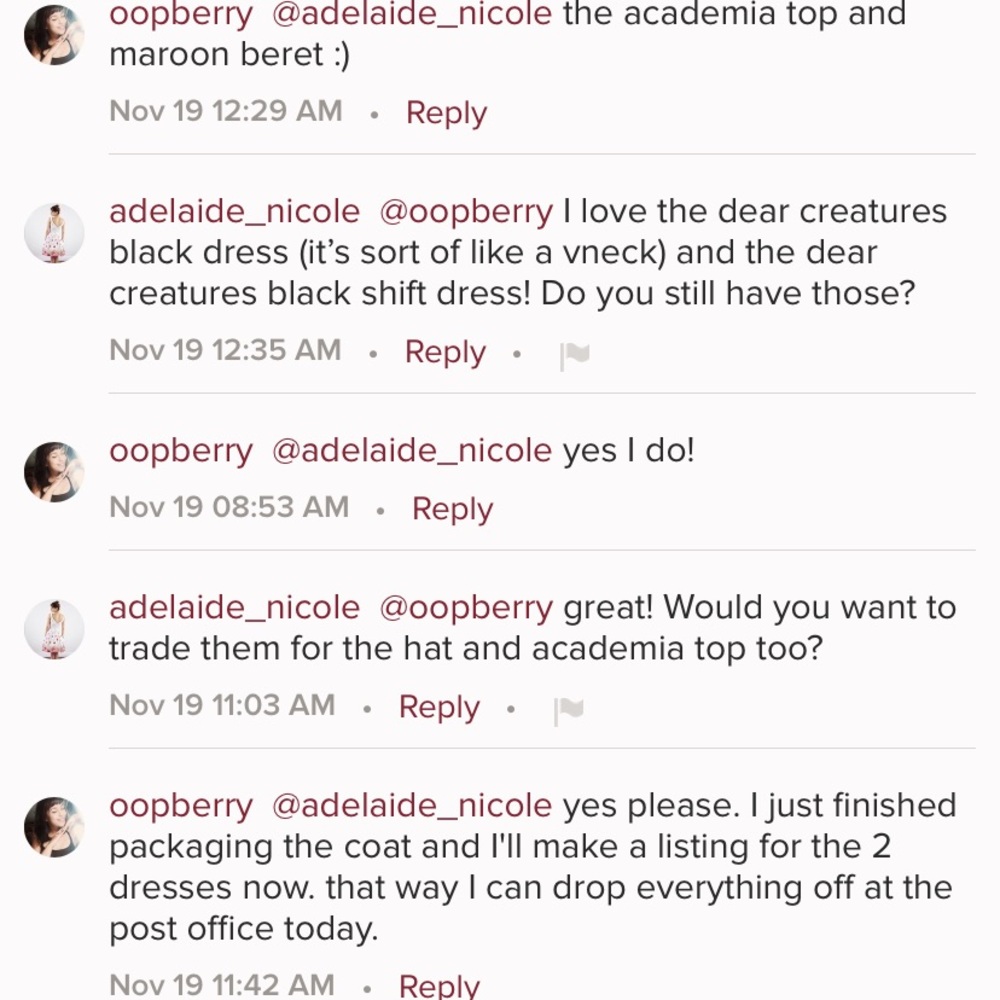Image resolution: width=1000 pixels, height=1000 pixels.
Task: Click the Nov 19 11:03 AM timestamp
Action: click(221, 705)
